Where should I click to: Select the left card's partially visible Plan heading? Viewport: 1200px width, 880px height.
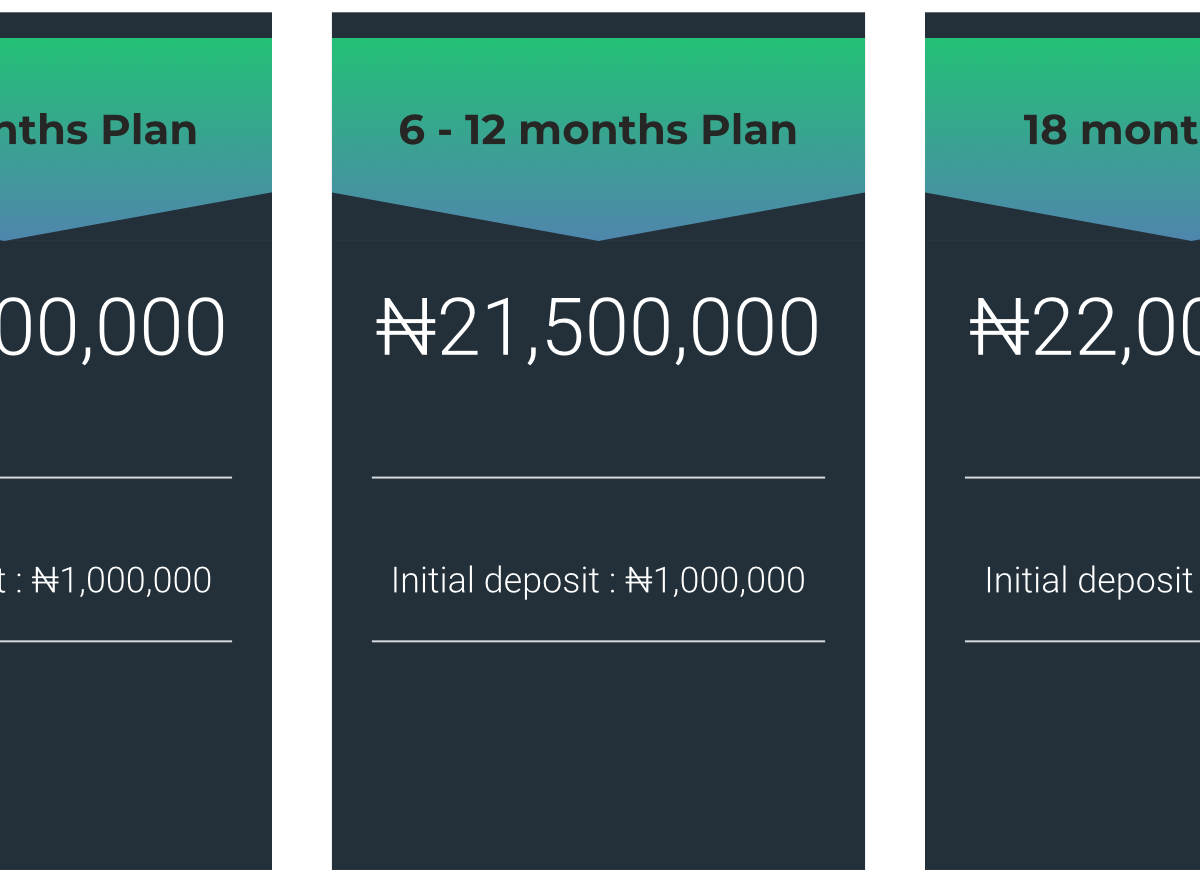click(99, 130)
